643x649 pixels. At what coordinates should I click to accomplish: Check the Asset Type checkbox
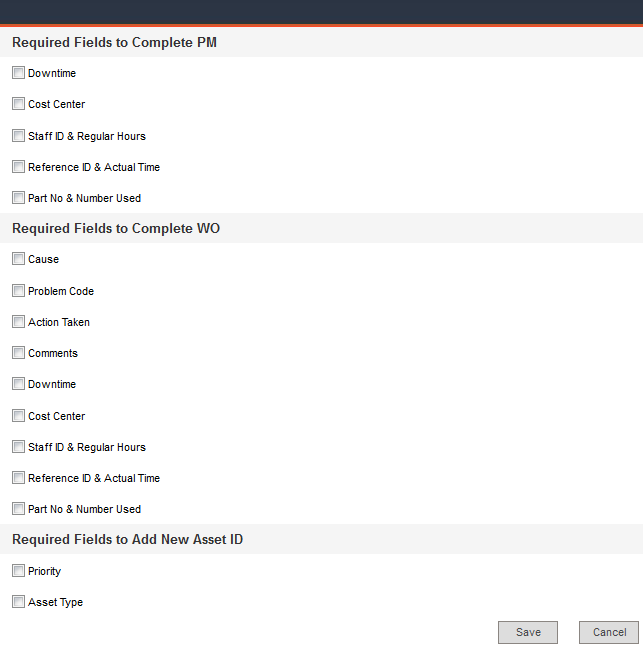[18, 602]
